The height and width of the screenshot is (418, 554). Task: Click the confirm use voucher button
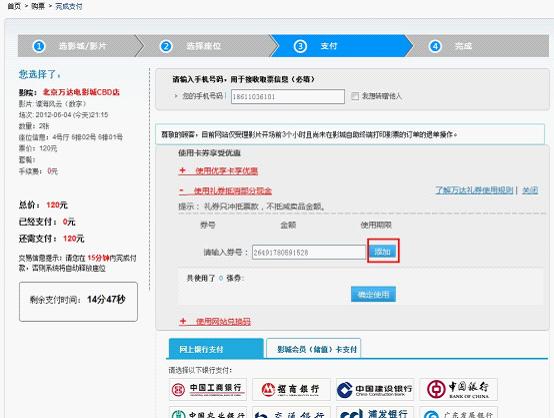tap(373, 294)
